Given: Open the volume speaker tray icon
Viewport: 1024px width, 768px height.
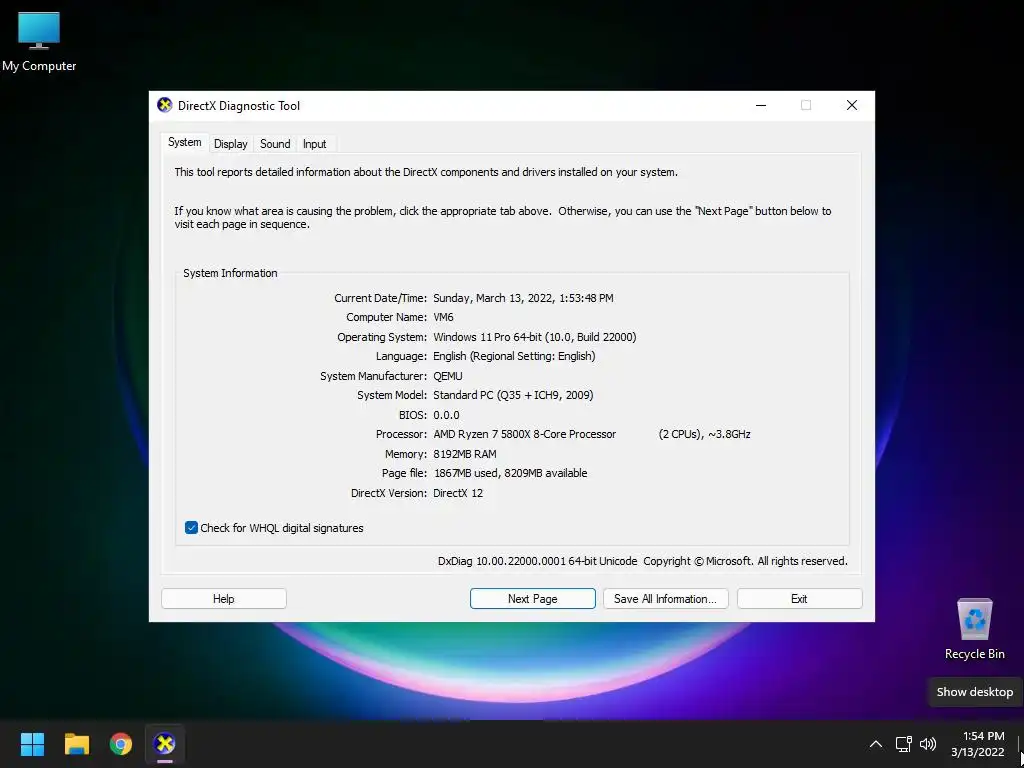Looking at the screenshot, I should click(927, 743).
